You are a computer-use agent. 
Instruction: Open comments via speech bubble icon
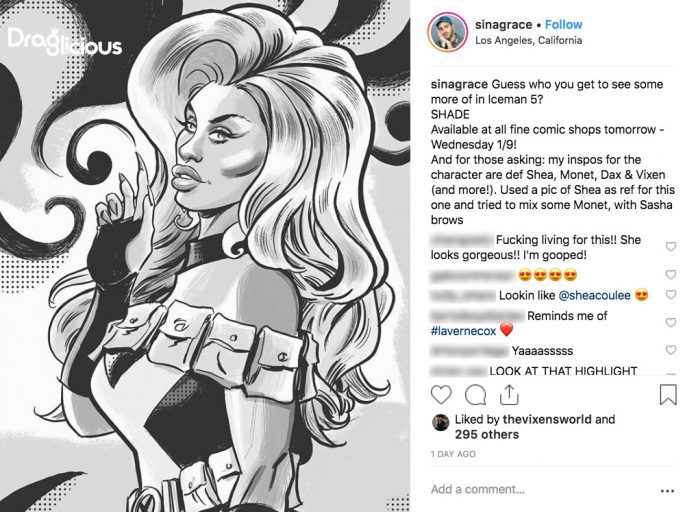(x=475, y=395)
